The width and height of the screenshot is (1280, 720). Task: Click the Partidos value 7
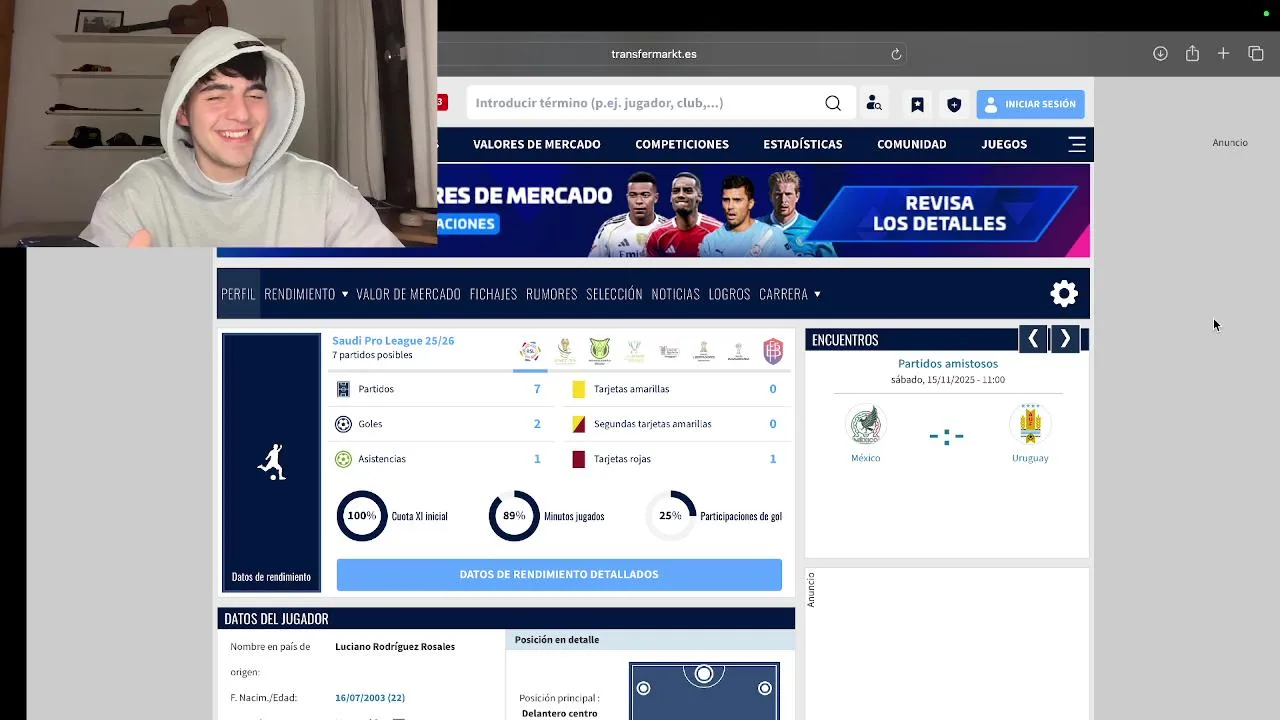[537, 389]
